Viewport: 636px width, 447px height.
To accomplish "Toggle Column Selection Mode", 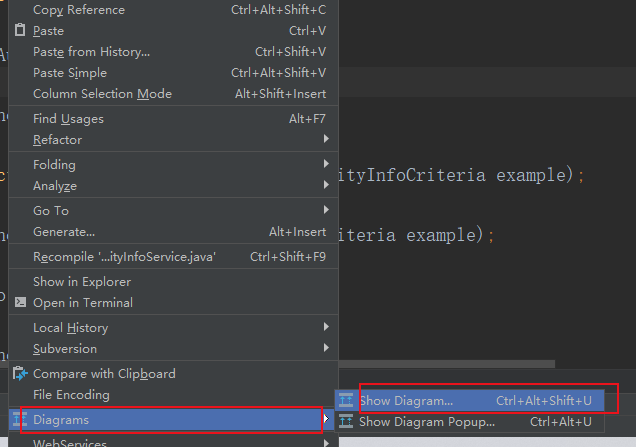I will (174, 94).
